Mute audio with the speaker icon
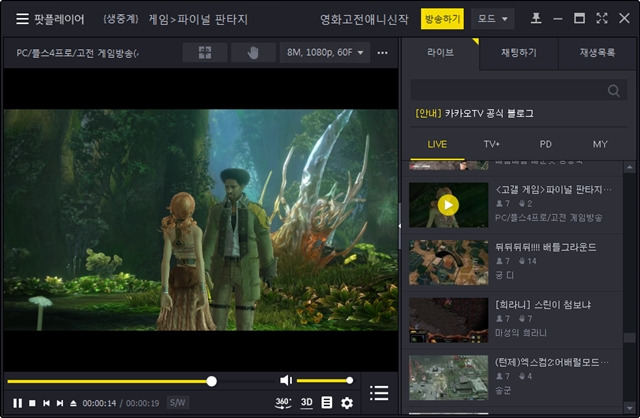 pyautogui.click(x=286, y=380)
